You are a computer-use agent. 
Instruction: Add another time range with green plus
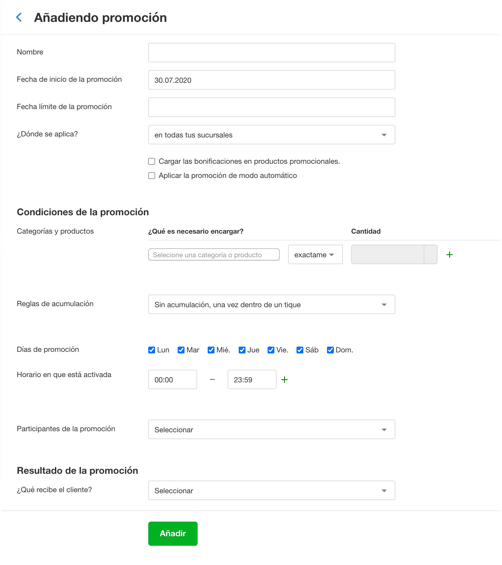[284, 379]
